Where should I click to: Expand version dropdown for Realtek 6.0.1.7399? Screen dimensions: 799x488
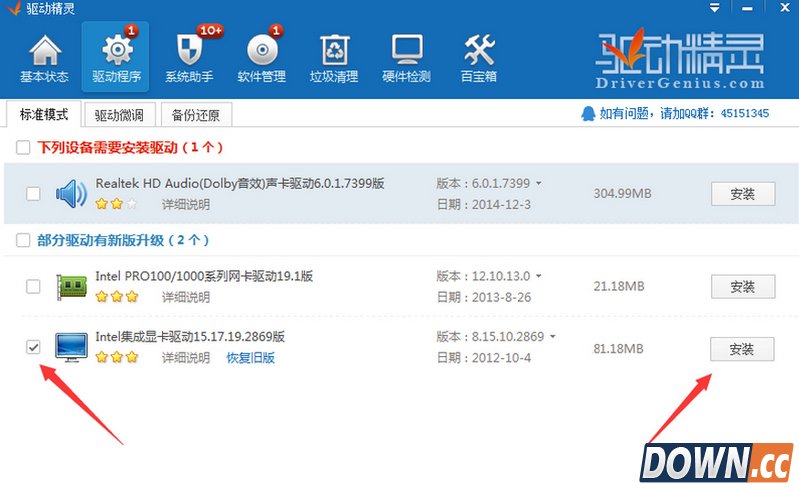pyautogui.click(x=539, y=184)
